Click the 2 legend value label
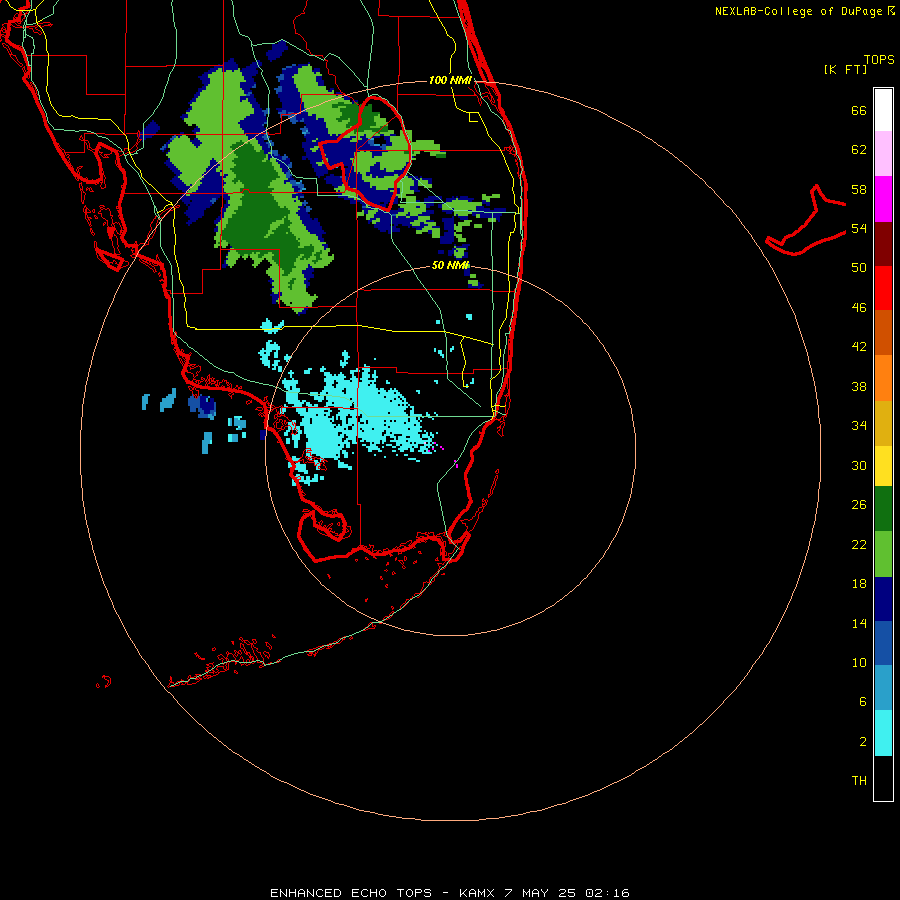Screen dimensions: 900x900 [863, 742]
